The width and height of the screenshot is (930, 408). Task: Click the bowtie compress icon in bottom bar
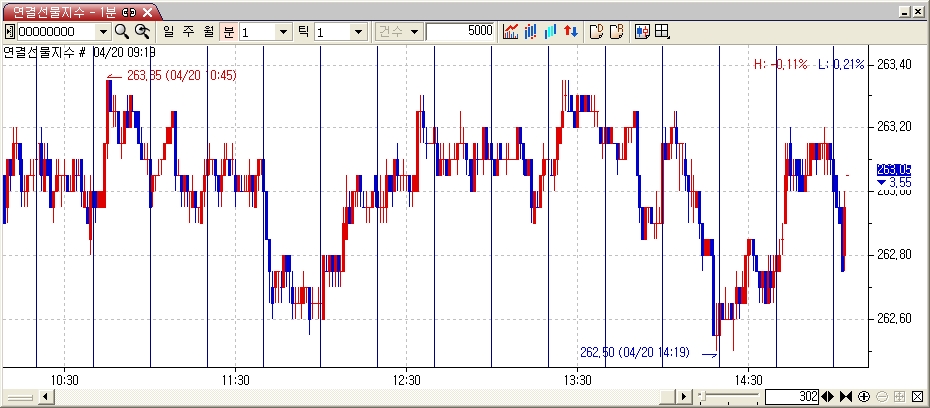(846, 397)
